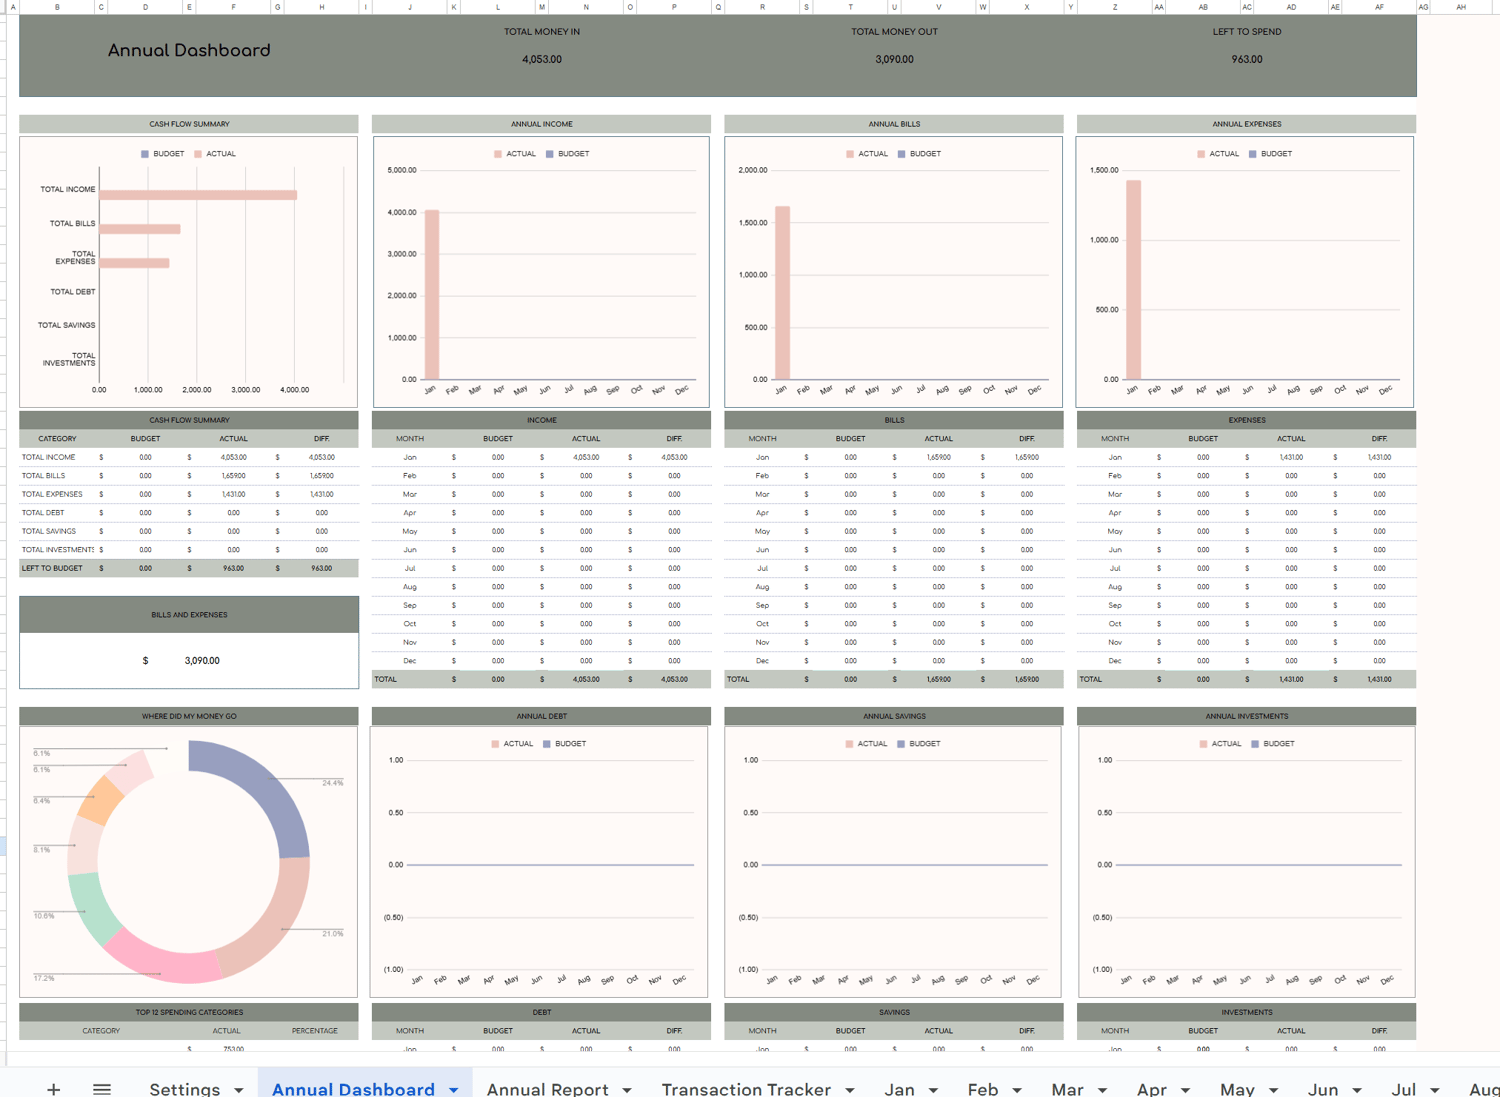The image size is (1500, 1097).
Task: Select the column AH header
Action: (x=1461, y=7)
